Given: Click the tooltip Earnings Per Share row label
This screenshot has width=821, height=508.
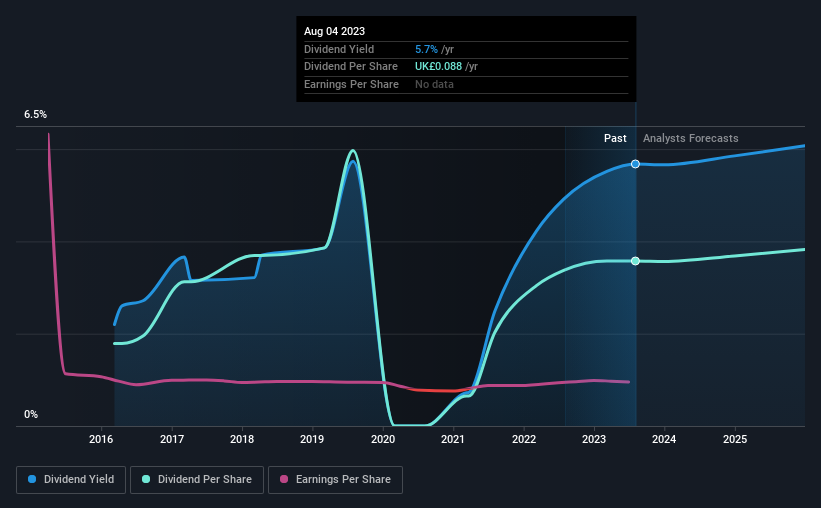Looking at the screenshot, I should [x=351, y=84].
